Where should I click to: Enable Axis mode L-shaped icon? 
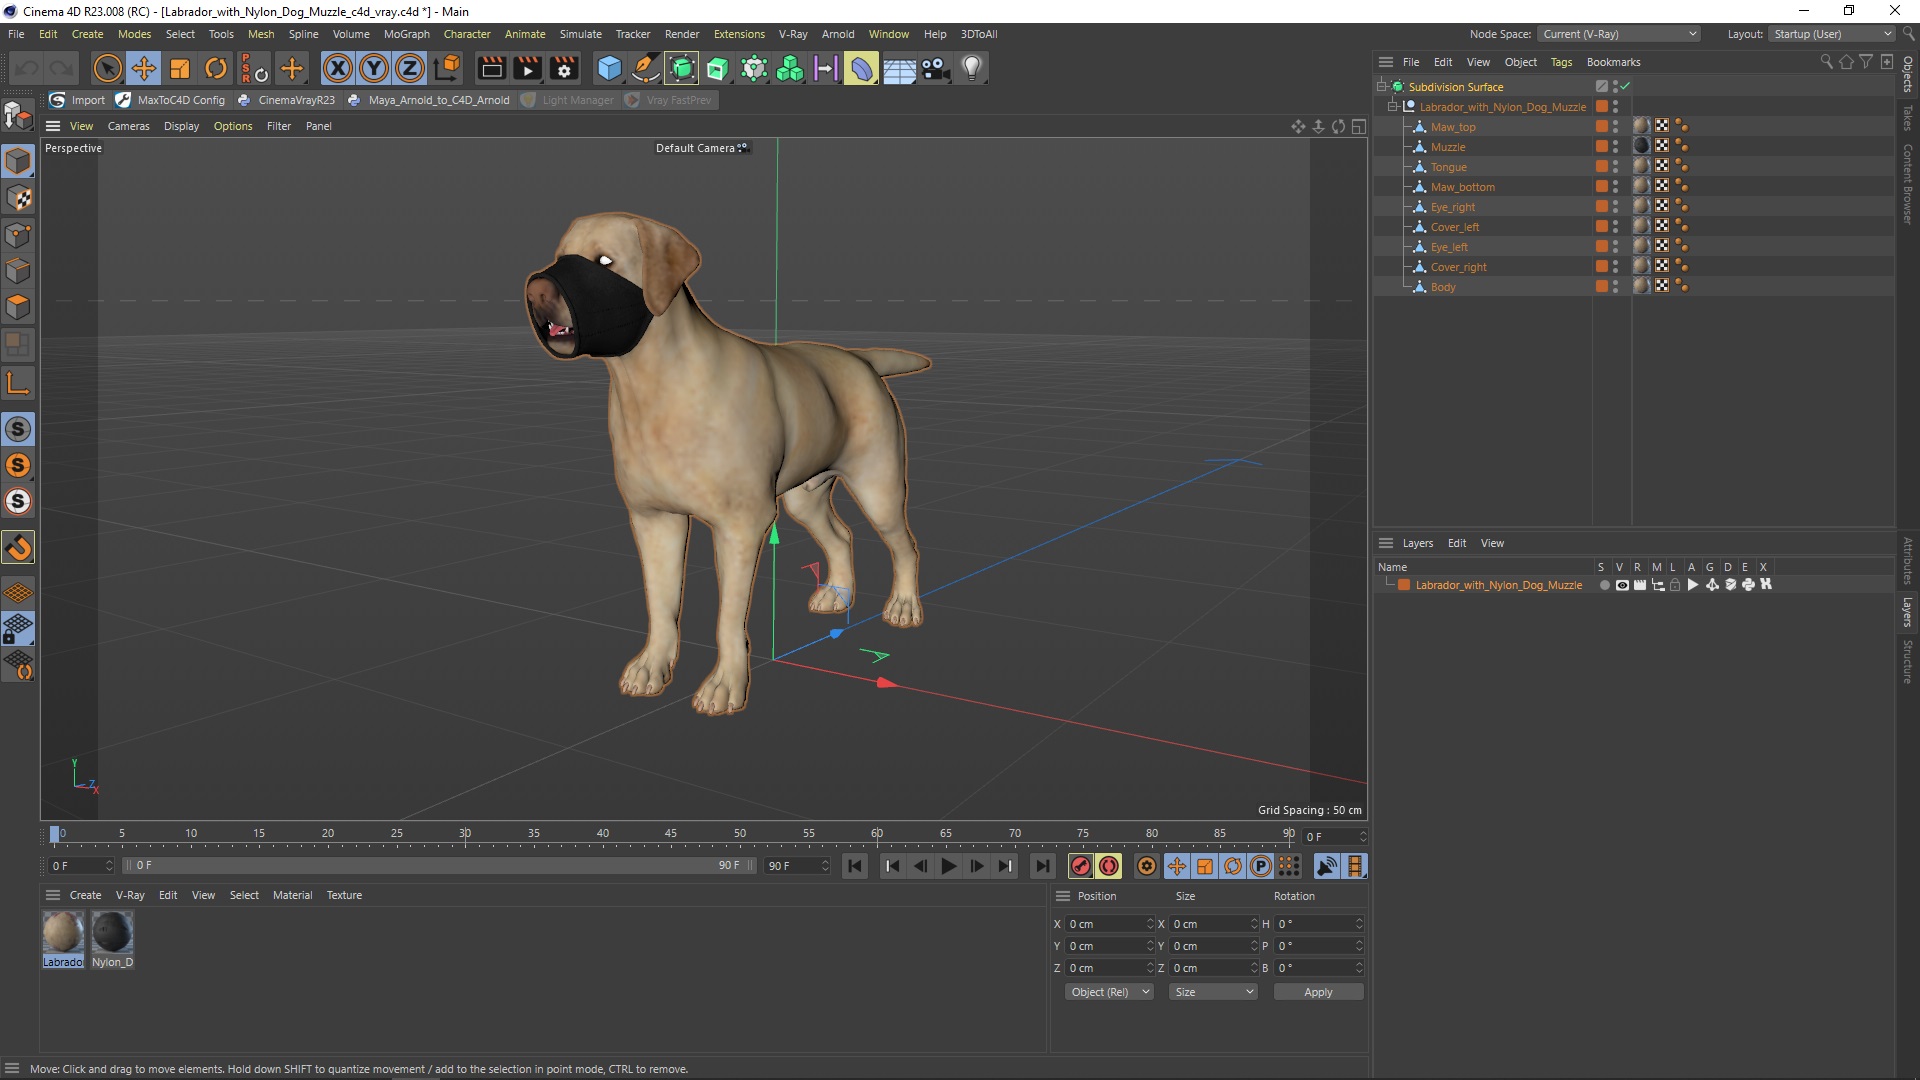pos(18,383)
